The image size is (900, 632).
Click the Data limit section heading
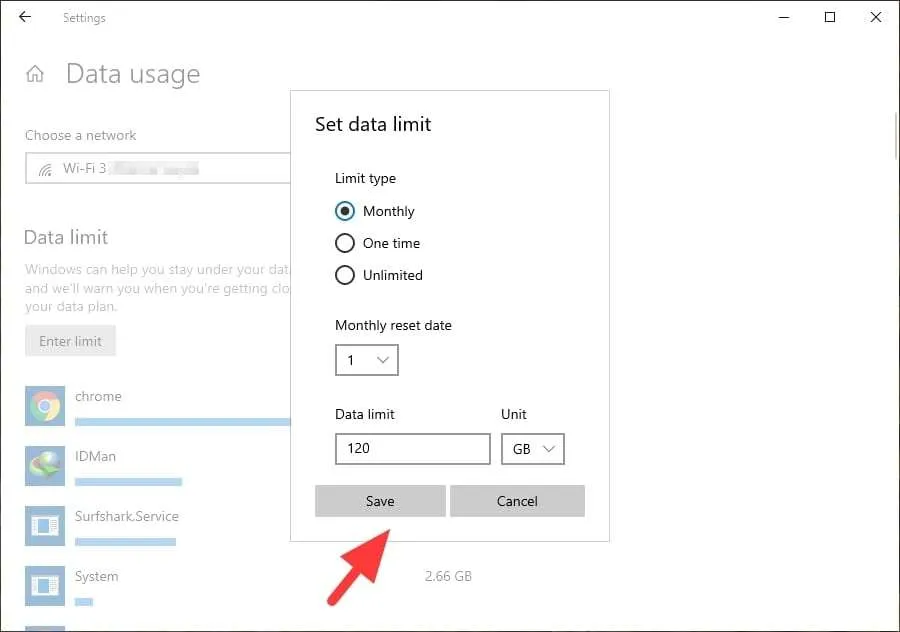(x=66, y=238)
